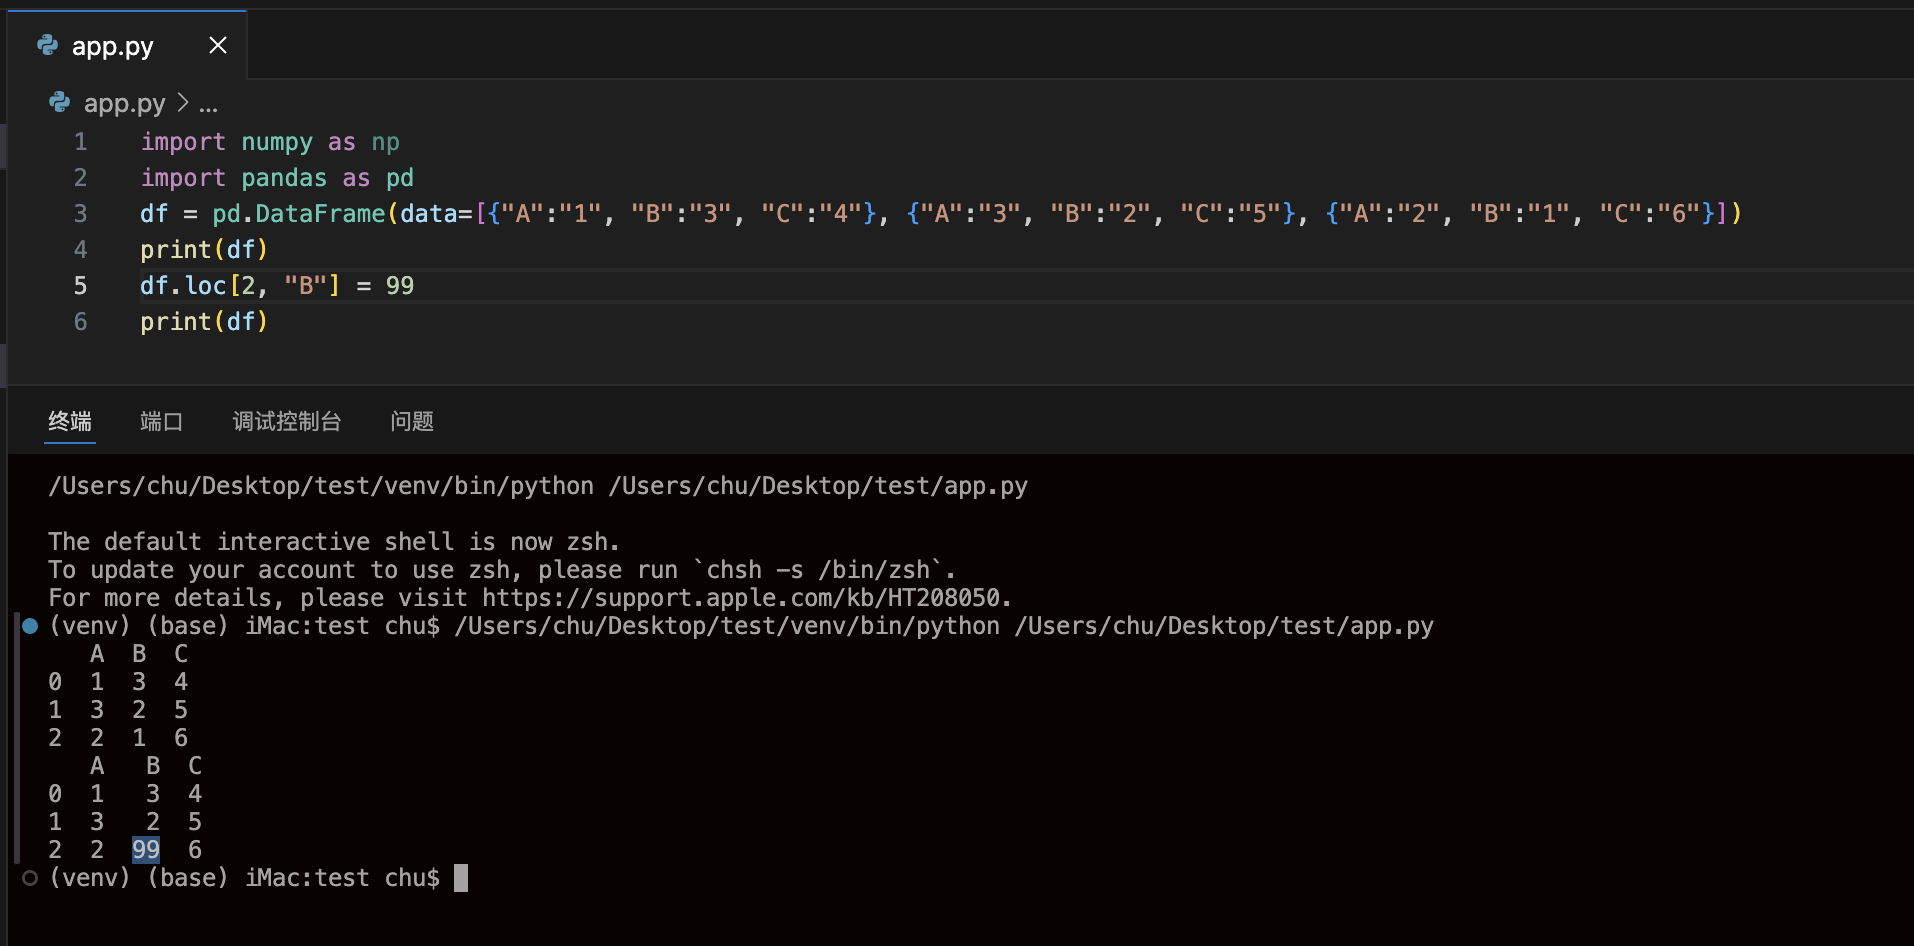Viewport: 1914px width, 946px height.
Task: Show the 问题 panel tab
Action: (x=412, y=421)
